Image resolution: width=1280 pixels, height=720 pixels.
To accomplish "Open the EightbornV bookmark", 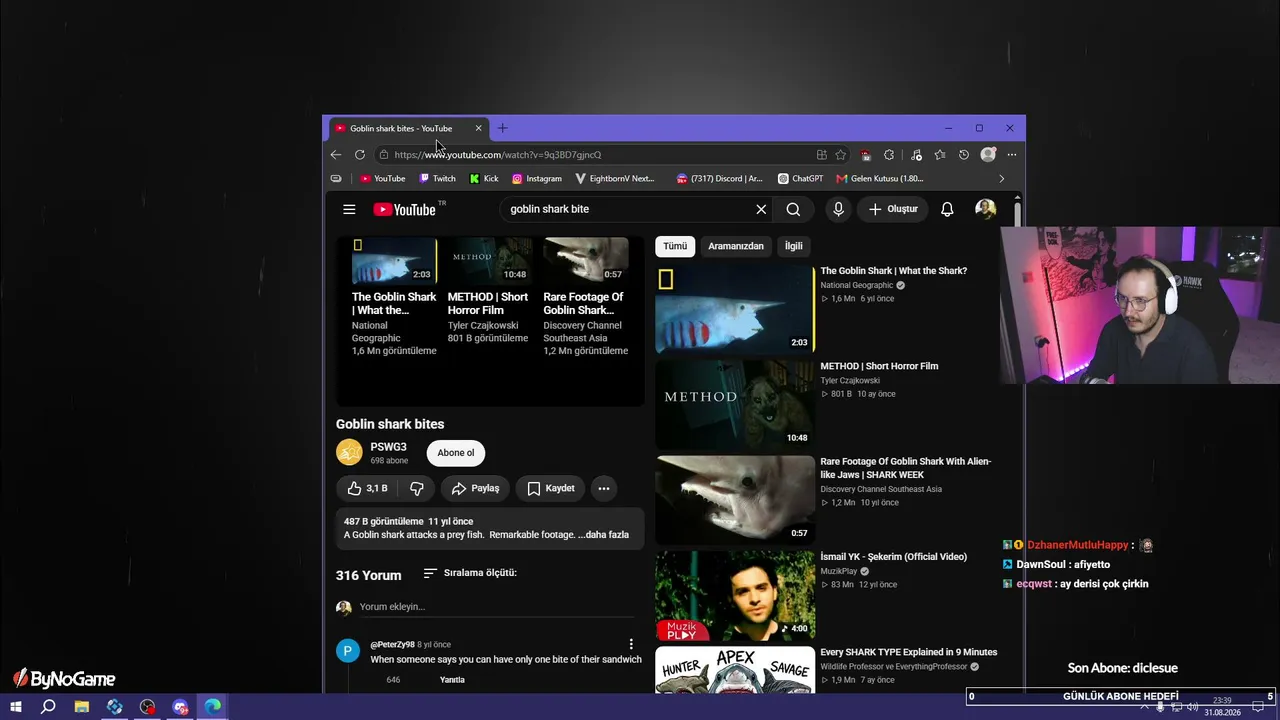I will 615,179.
